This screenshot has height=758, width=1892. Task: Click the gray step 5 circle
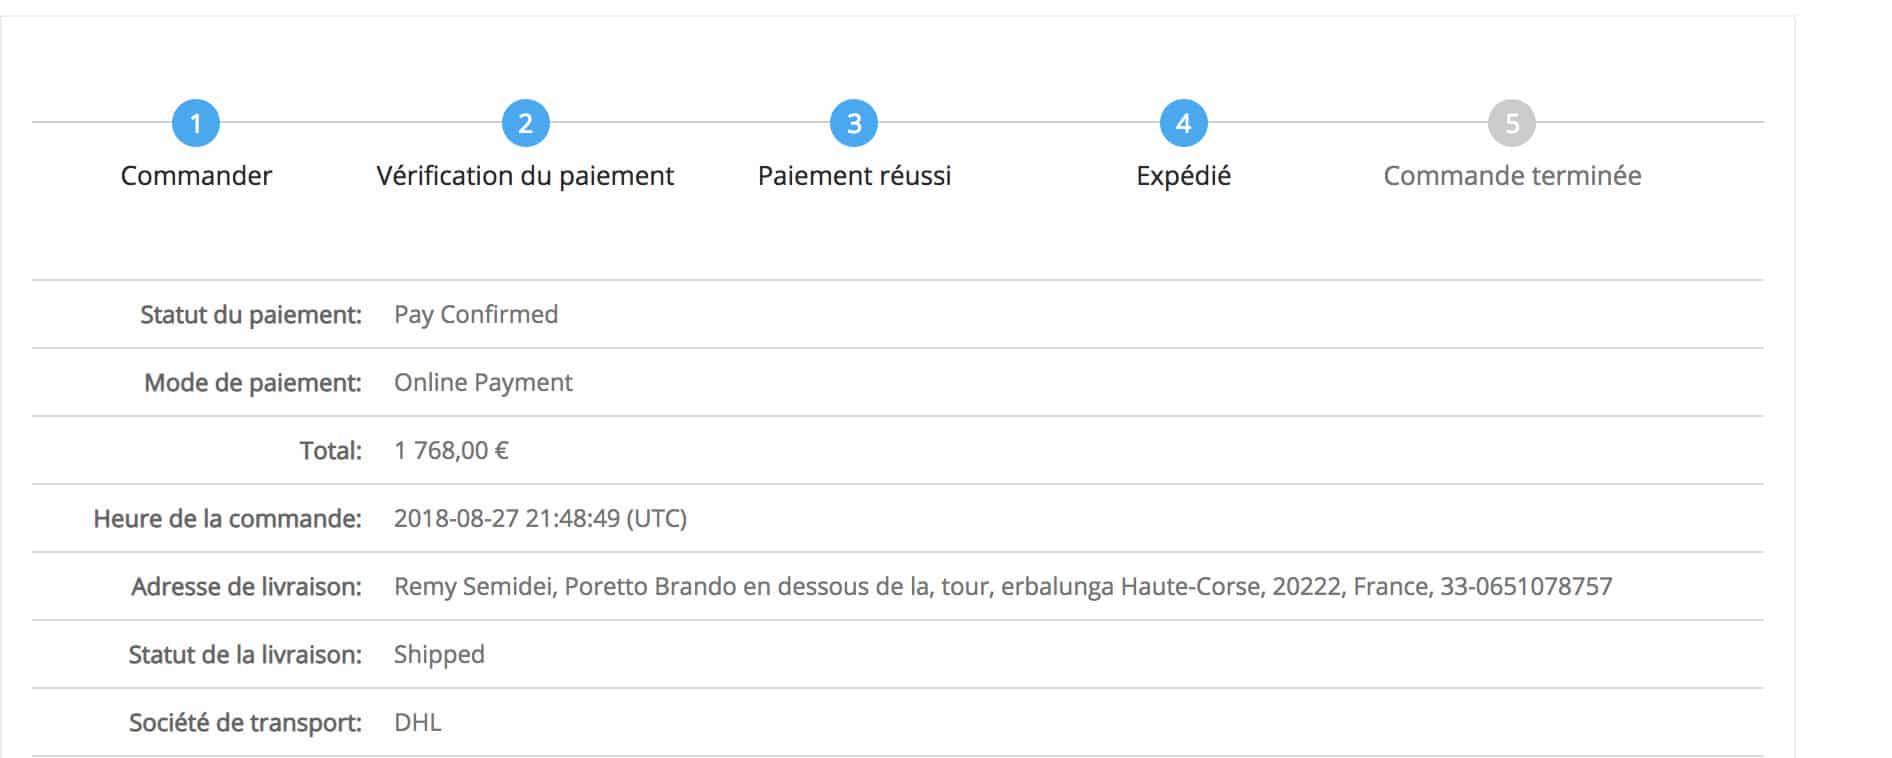1512,123
